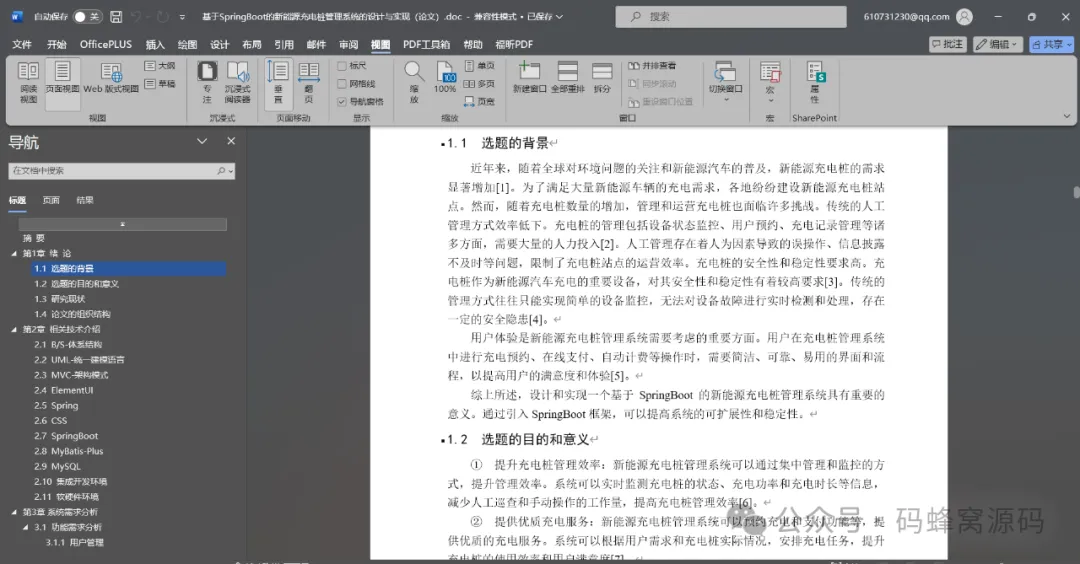1080x564 pixels.
Task: Switch to Draft view (草稿)
Action: click(x=160, y=83)
